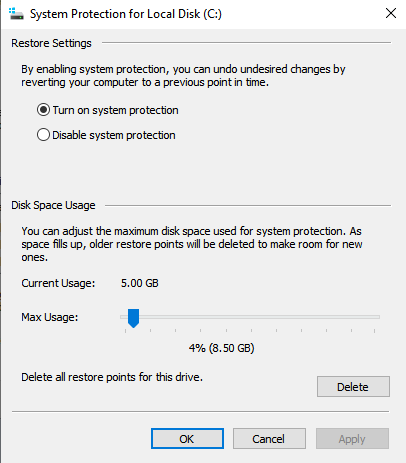The height and width of the screenshot is (463, 406).
Task: Select Disable system protection option
Action: click(x=43, y=135)
